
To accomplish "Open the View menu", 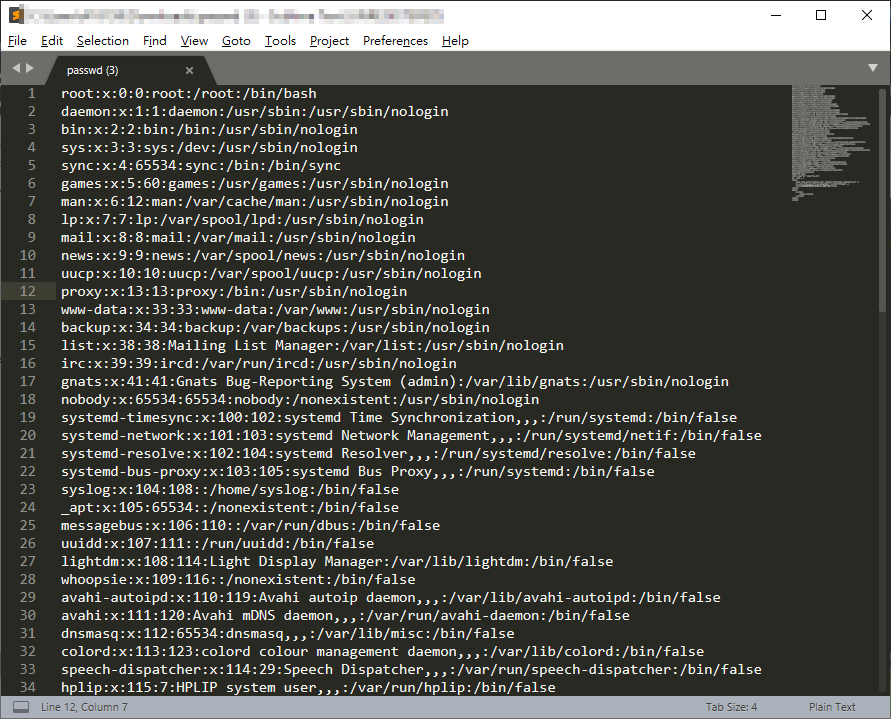I will pyautogui.click(x=194, y=41).
